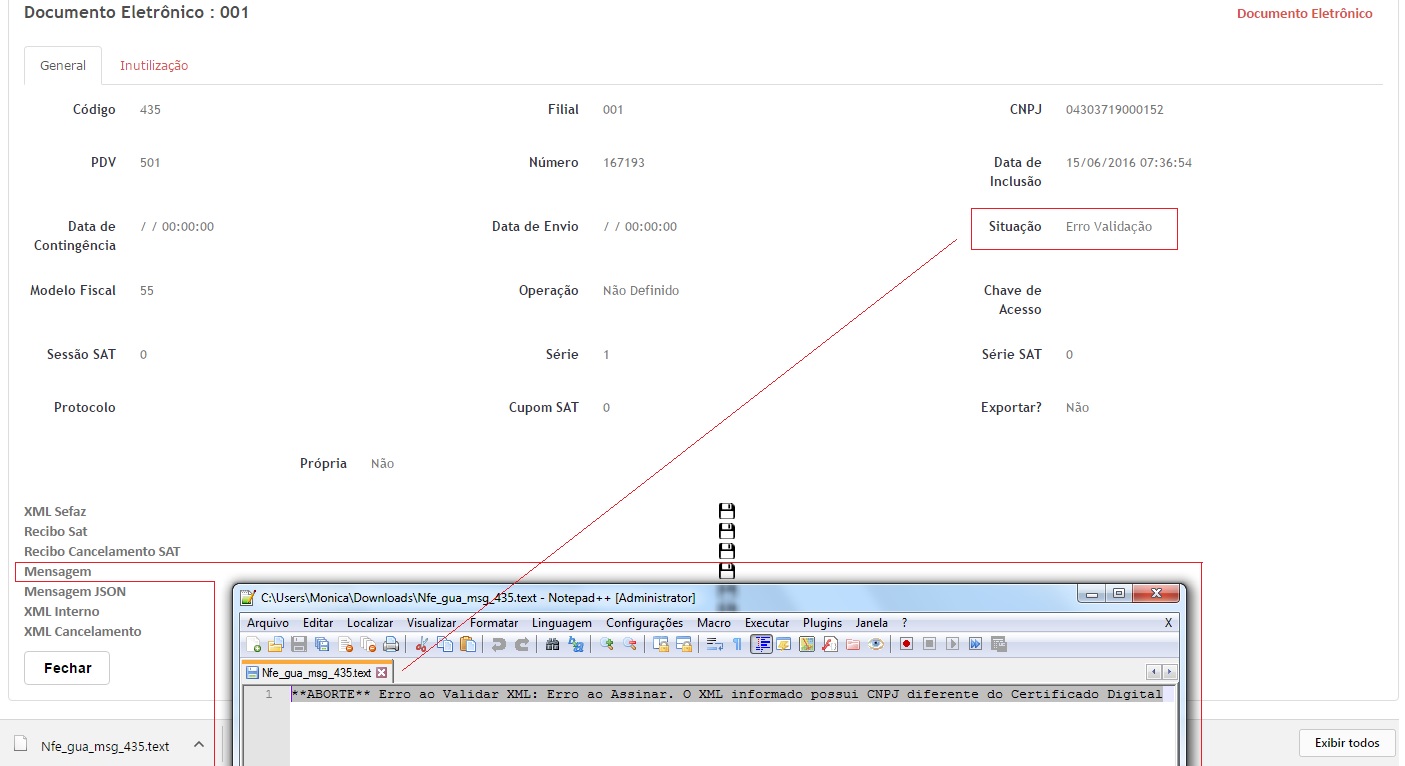
Task: Start macro recording with the red record icon
Action: click(x=906, y=645)
